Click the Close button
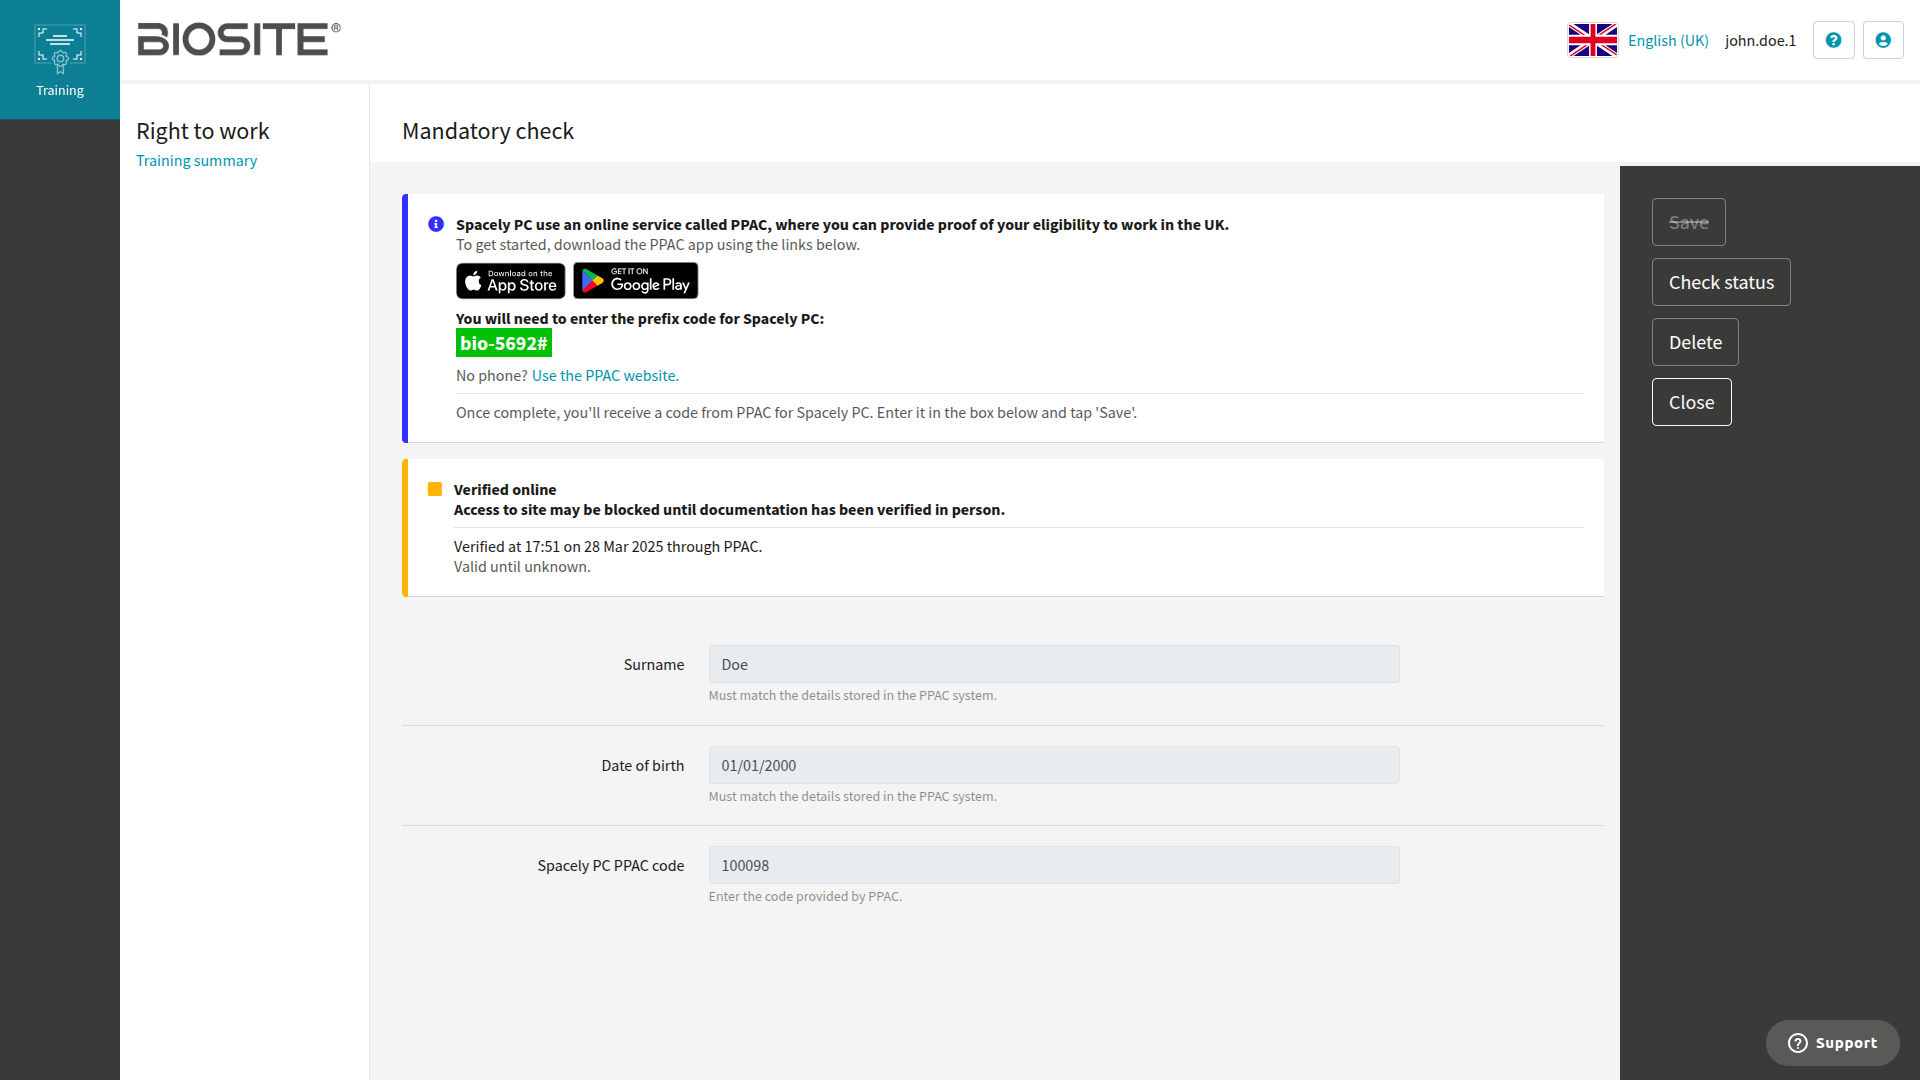 pos(1691,402)
